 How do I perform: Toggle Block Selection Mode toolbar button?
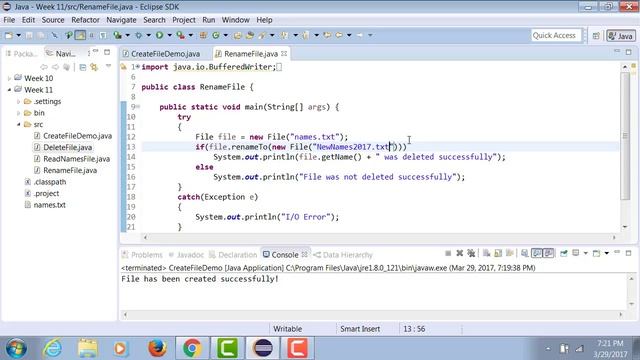click(91, 36)
